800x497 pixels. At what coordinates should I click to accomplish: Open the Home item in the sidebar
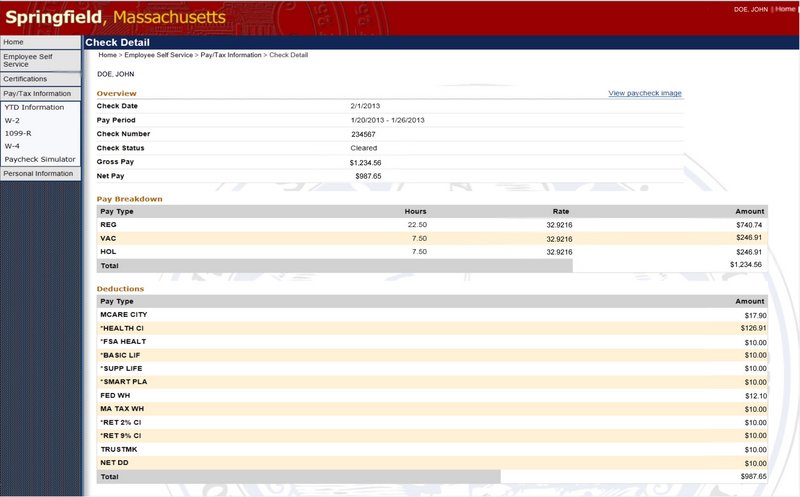(x=40, y=42)
